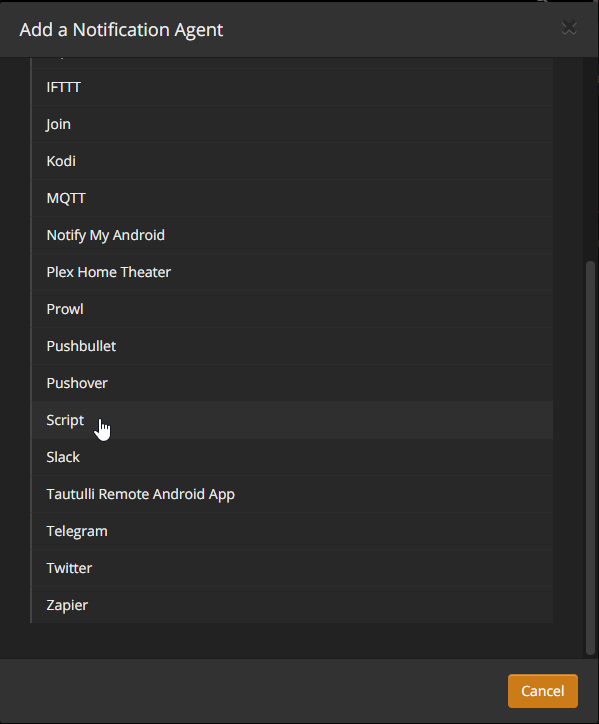Select Join notification agent
Screen dimensions: 599x724
click(292, 124)
